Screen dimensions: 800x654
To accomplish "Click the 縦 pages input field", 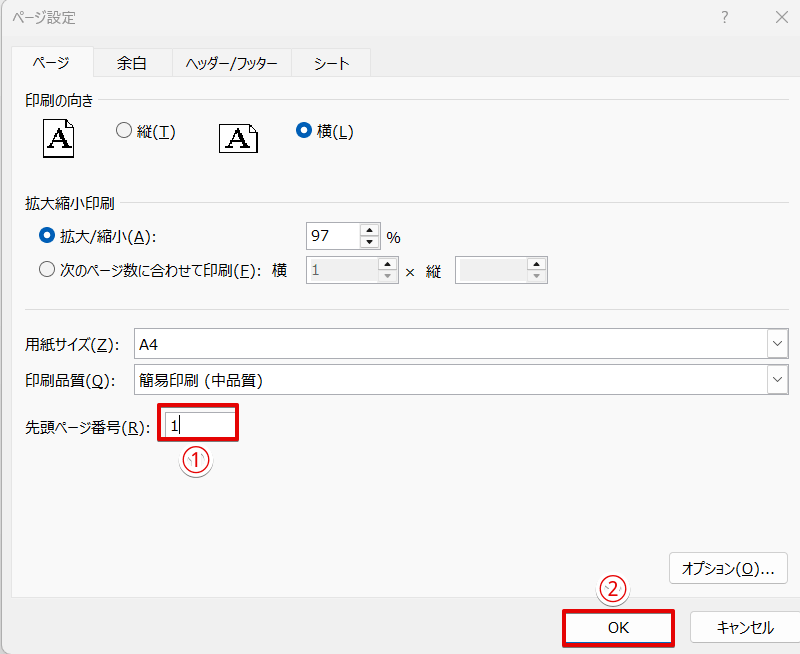I will click(492, 270).
